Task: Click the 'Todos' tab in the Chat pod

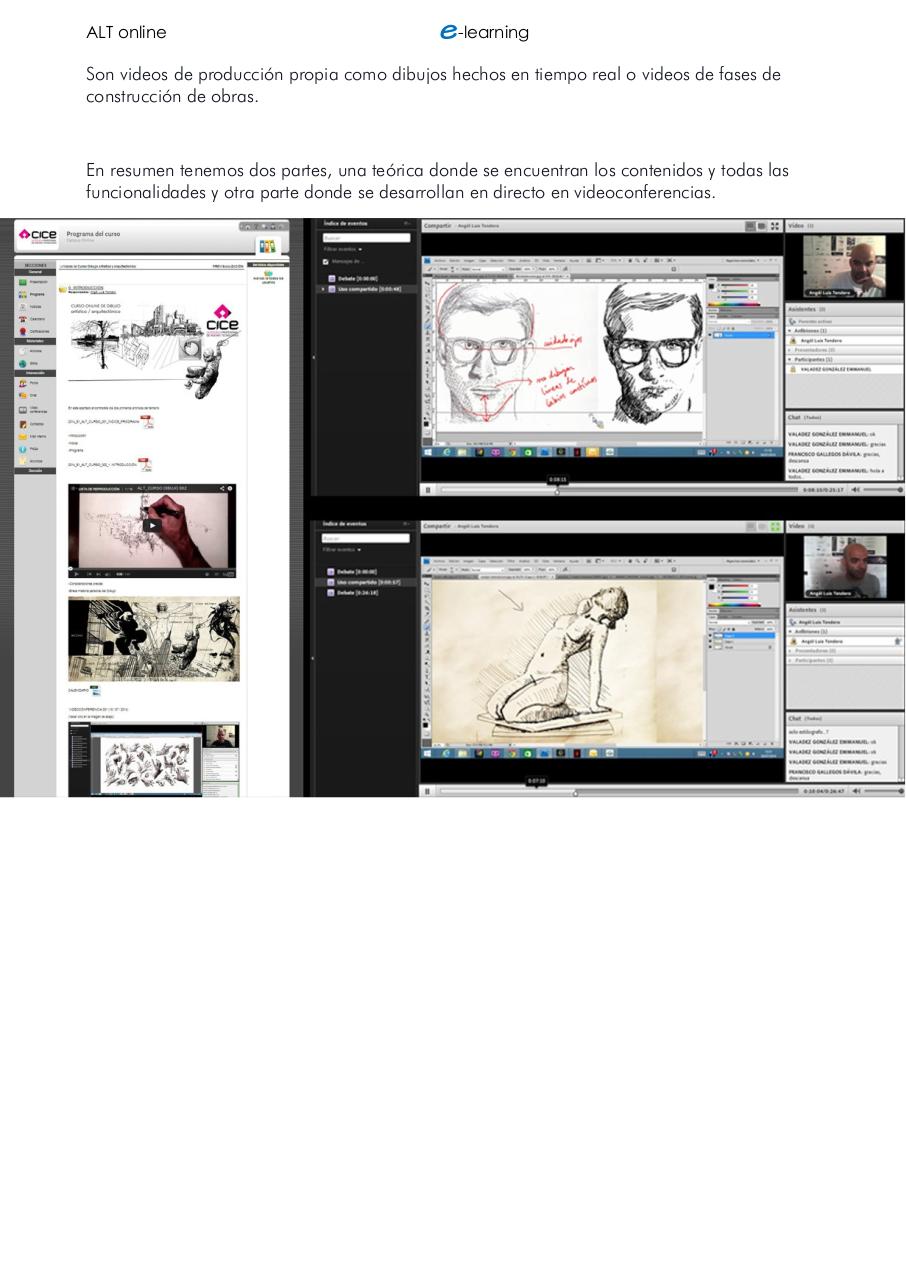Action: [812, 418]
